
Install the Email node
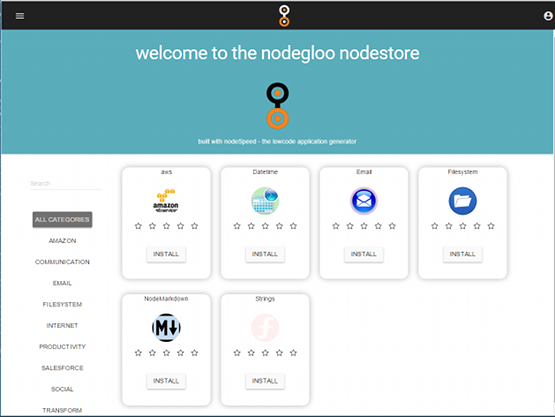(x=364, y=254)
